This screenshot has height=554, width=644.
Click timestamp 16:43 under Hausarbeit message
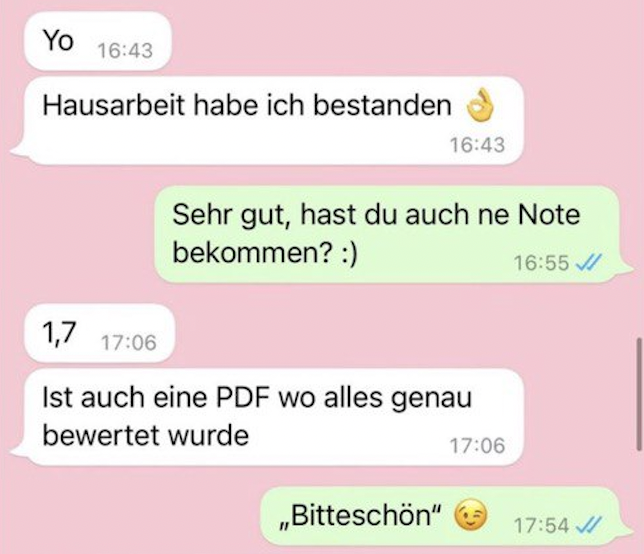[x=477, y=145]
